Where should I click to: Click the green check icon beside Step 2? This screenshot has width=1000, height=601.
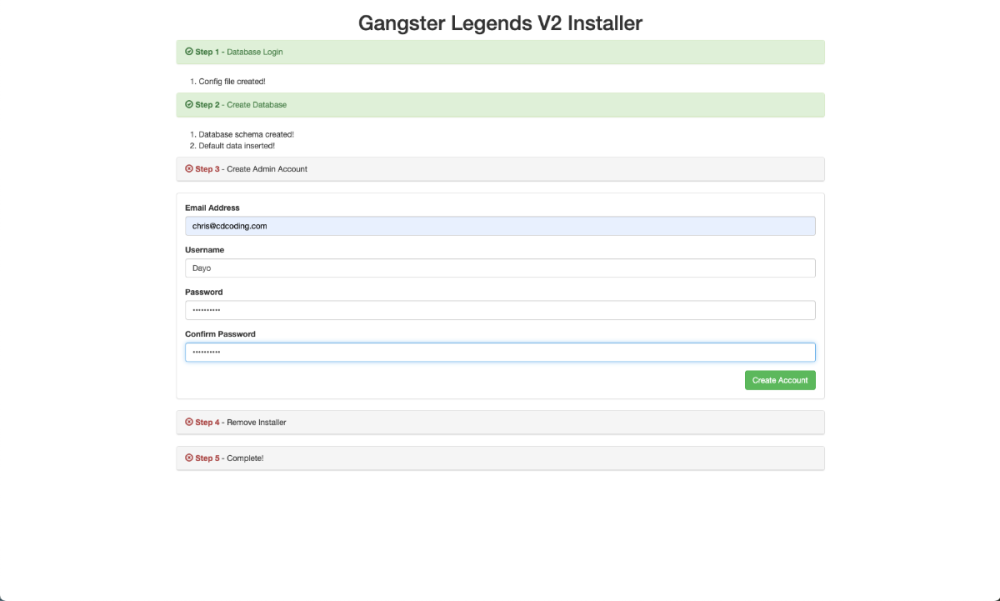[x=189, y=104]
